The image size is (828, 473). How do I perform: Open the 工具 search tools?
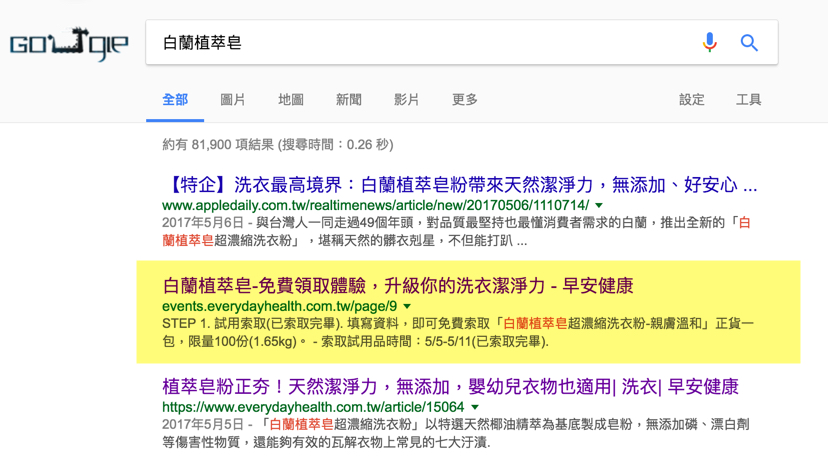pyautogui.click(x=749, y=100)
